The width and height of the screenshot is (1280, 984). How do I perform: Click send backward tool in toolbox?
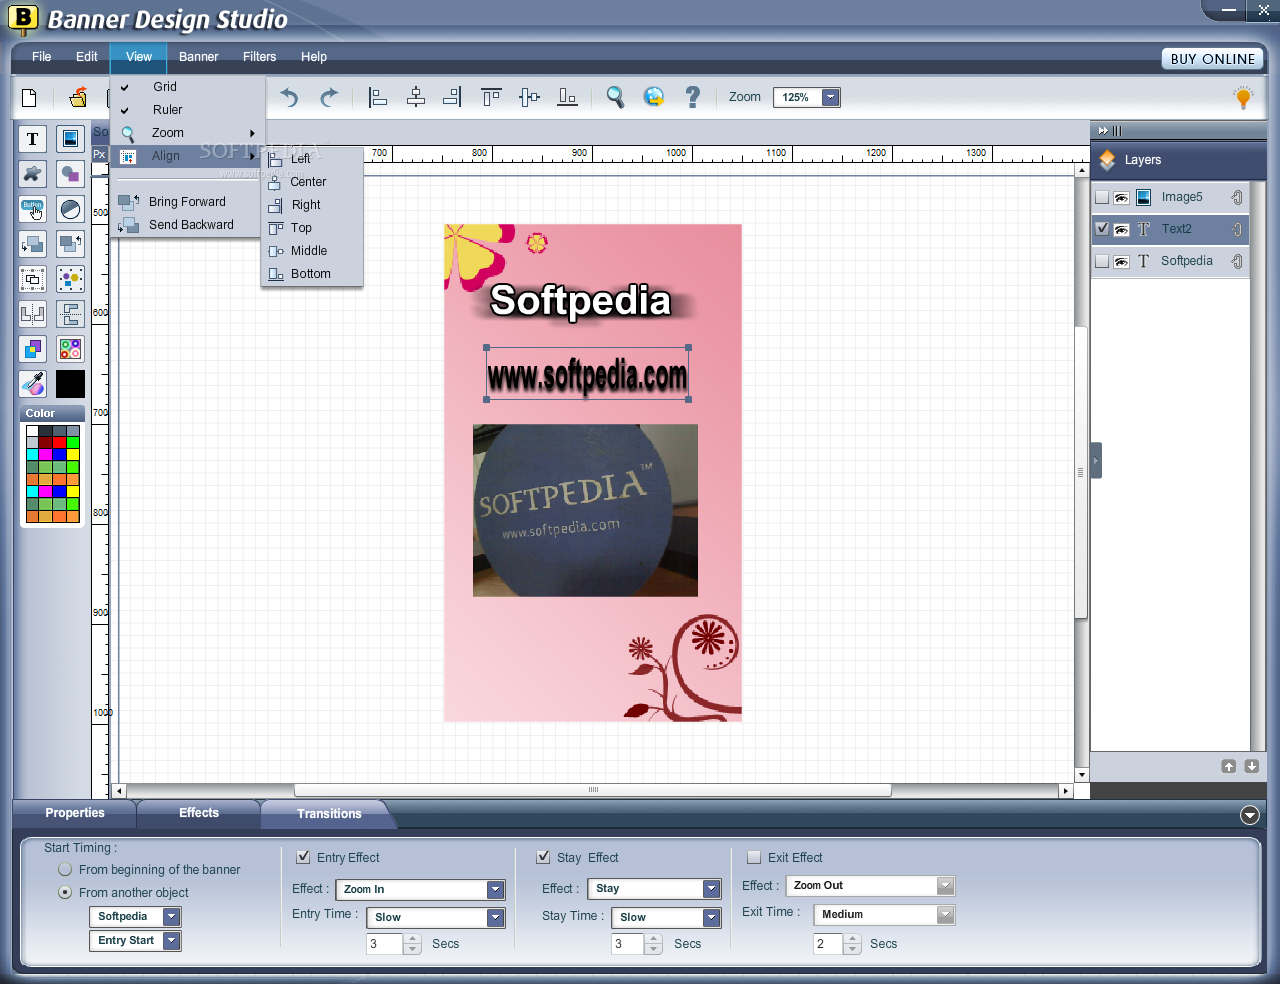[x=33, y=244]
